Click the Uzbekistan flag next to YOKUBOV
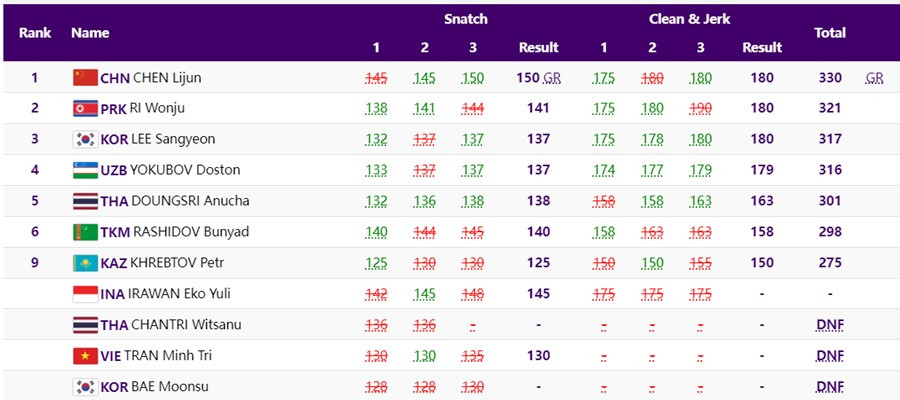This screenshot has height=400, width=900. 84,170
